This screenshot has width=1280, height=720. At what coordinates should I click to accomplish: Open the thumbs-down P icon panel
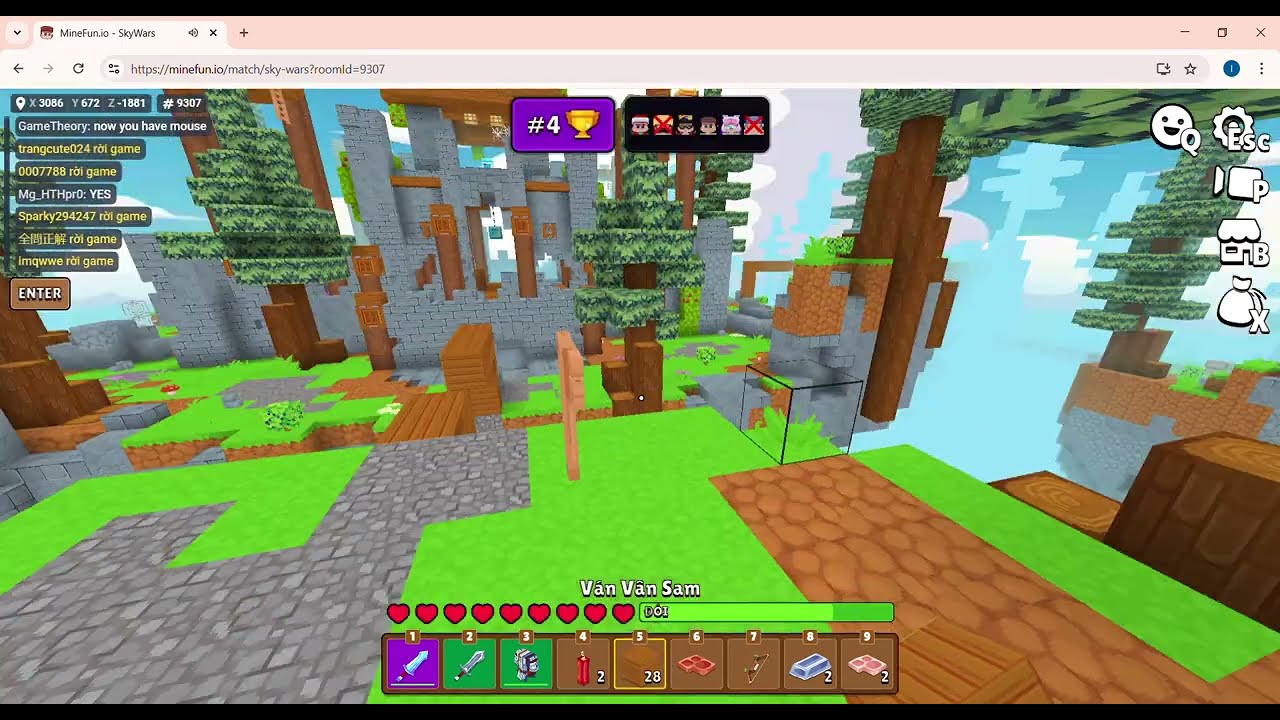(1240, 183)
